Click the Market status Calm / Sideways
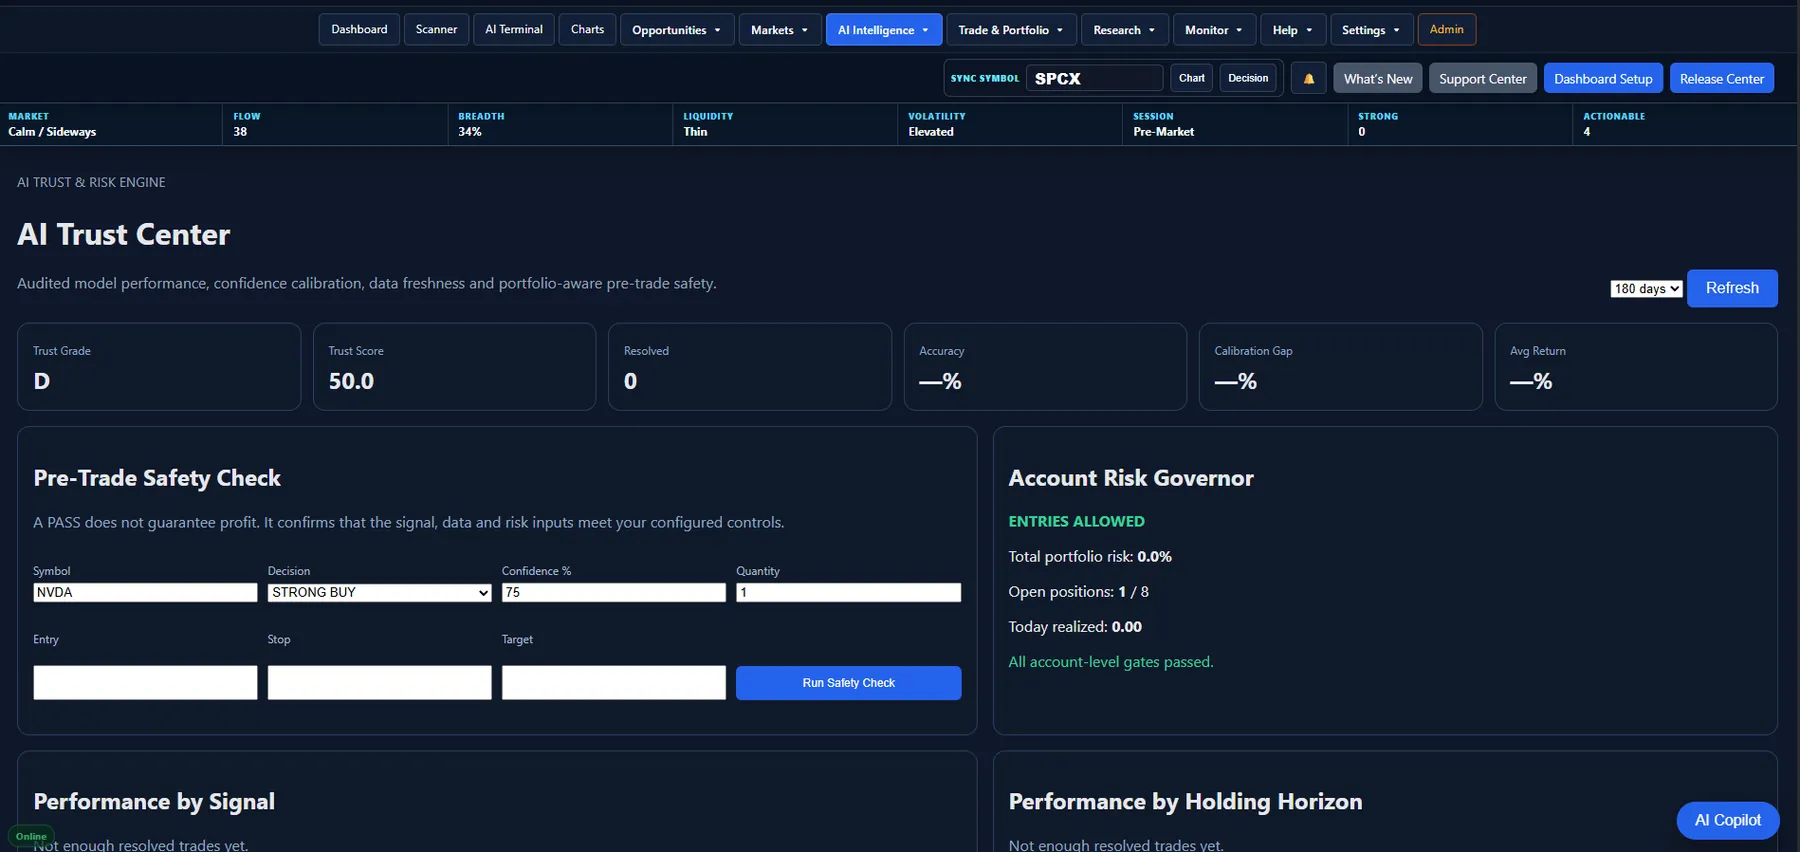The width and height of the screenshot is (1800, 852). 52,132
